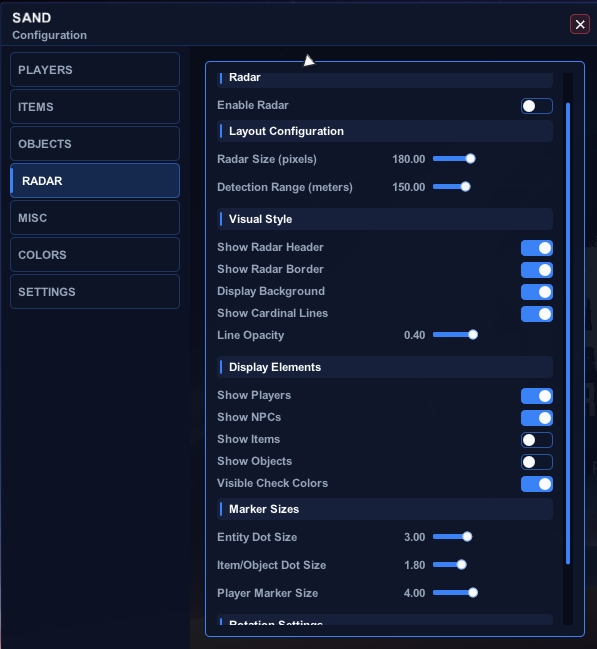Disable Show Players on radar
The width and height of the screenshot is (597, 649).
click(537, 396)
